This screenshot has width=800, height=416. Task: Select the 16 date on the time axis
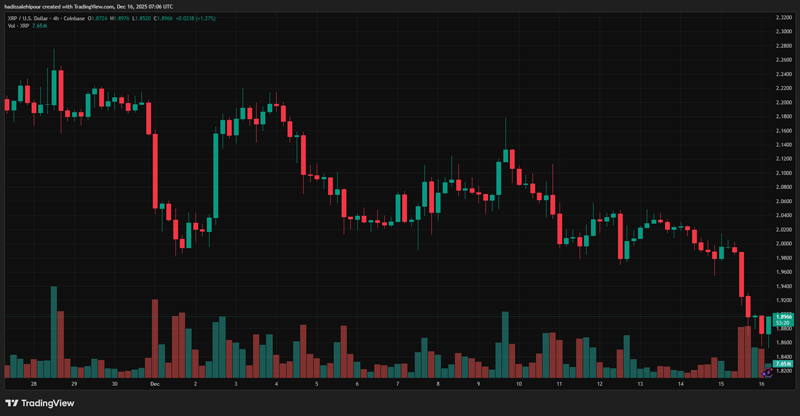(x=762, y=383)
